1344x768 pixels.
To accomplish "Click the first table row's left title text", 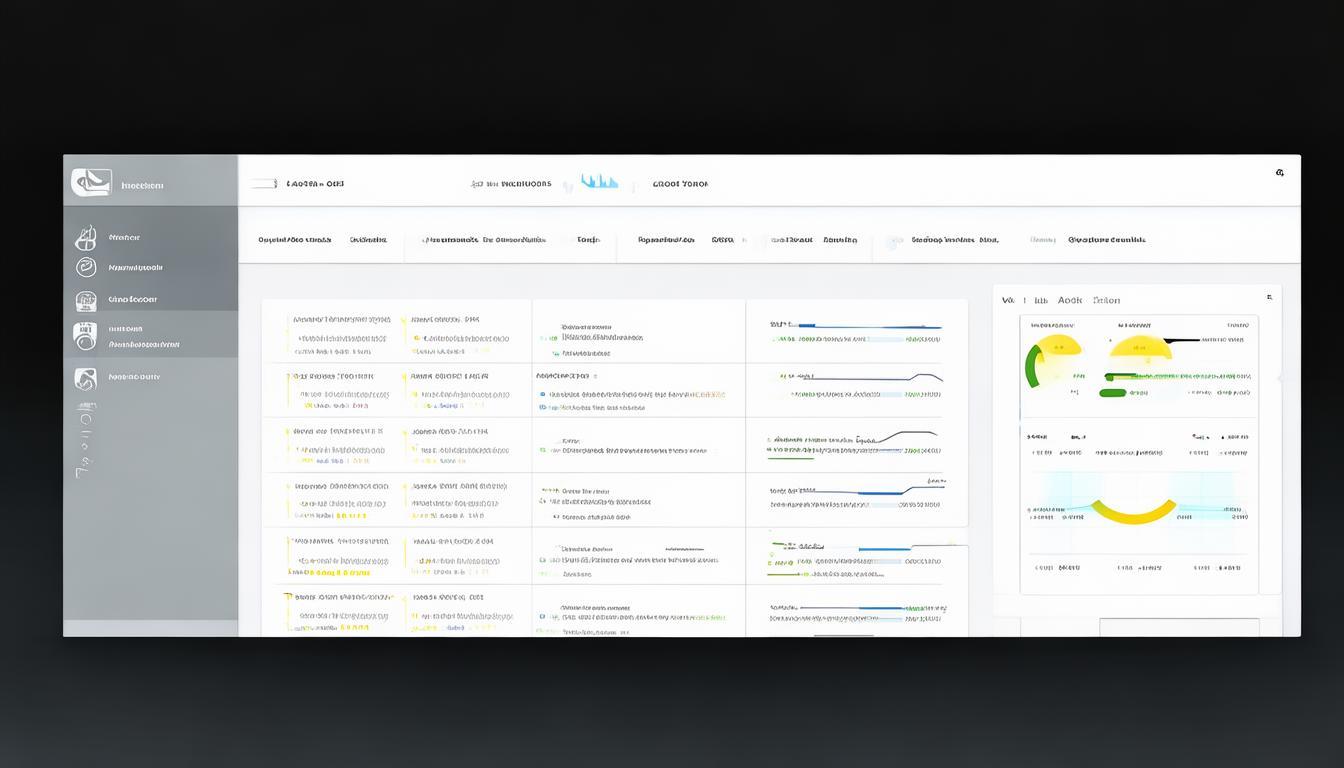I will tap(340, 320).
